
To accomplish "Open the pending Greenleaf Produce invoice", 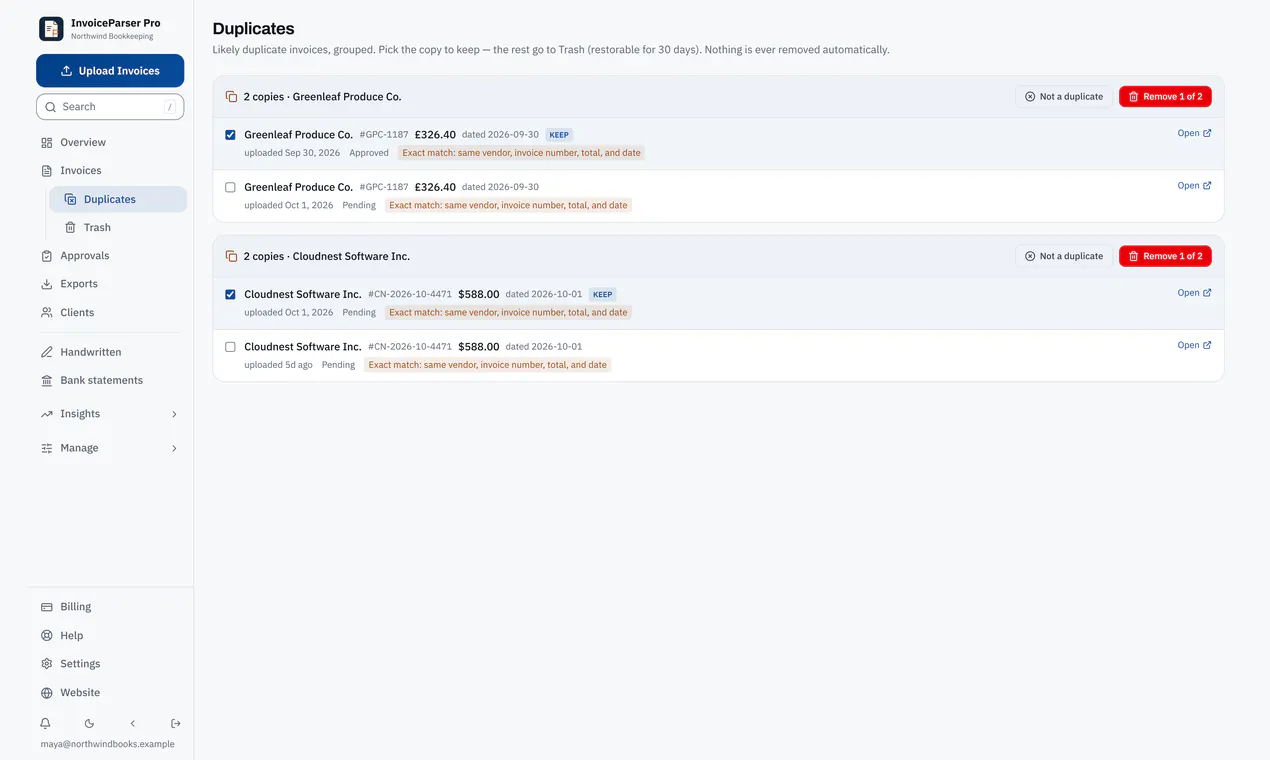I will tap(1194, 185).
